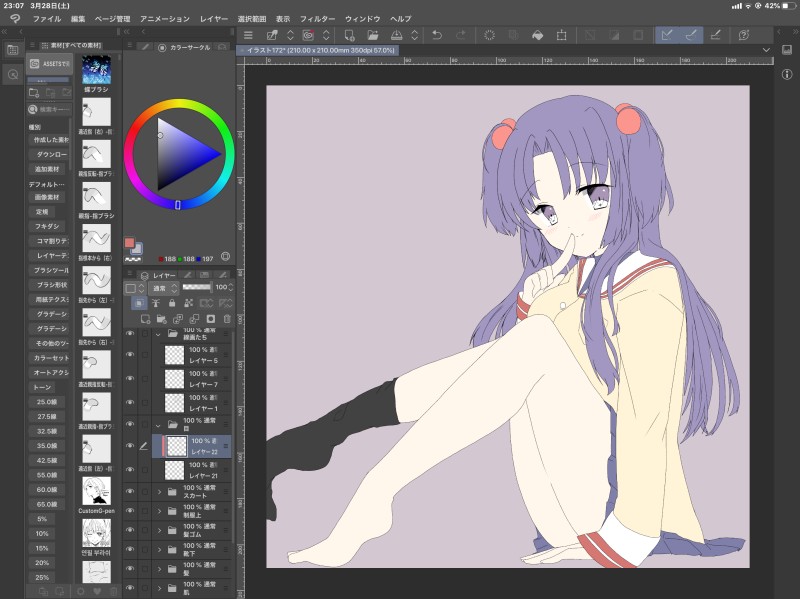Open the layer palette color dropdown
The image size is (800, 599).
tap(135, 288)
